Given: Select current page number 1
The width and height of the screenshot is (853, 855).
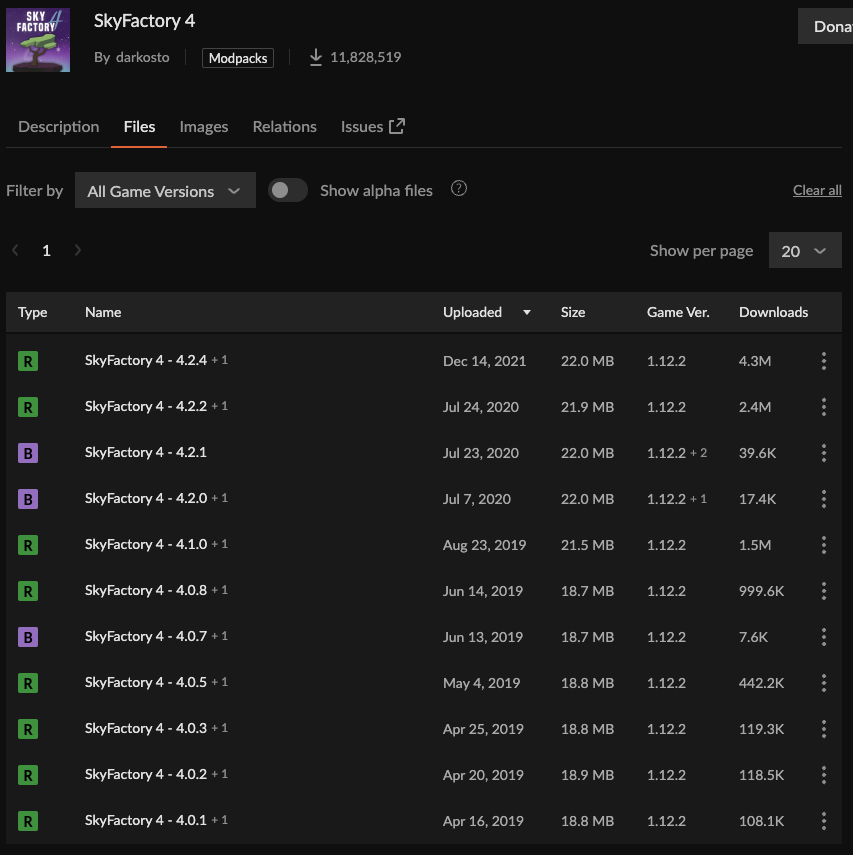Looking at the screenshot, I should [46, 250].
